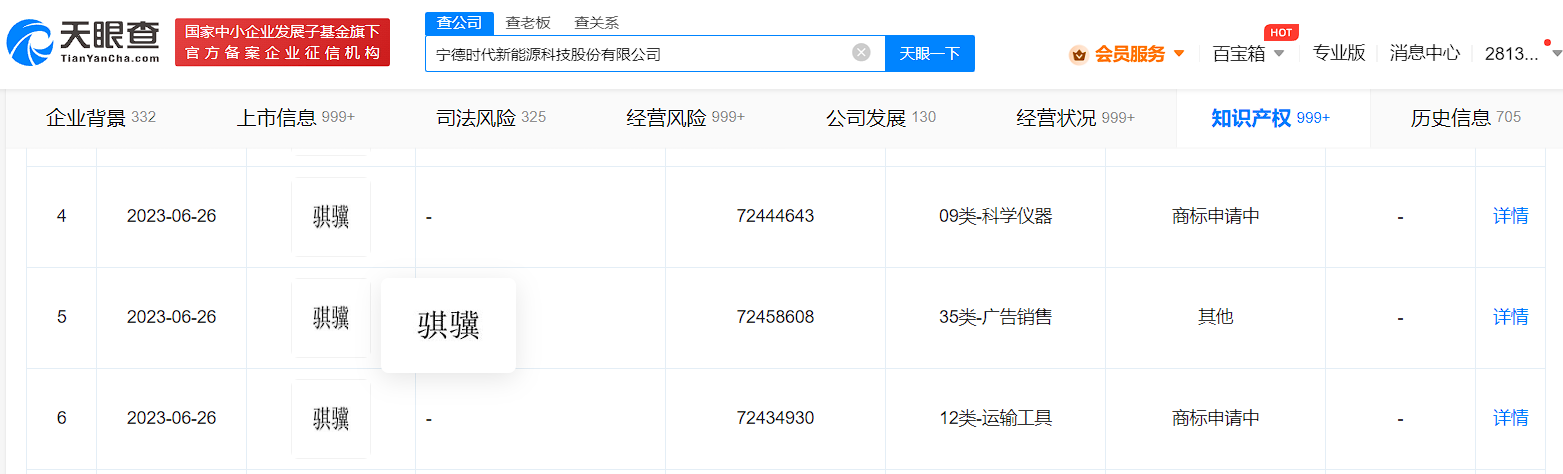This screenshot has width=1563, height=474.
Task: Select the 查公司 search tab
Action: [x=459, y=23]
